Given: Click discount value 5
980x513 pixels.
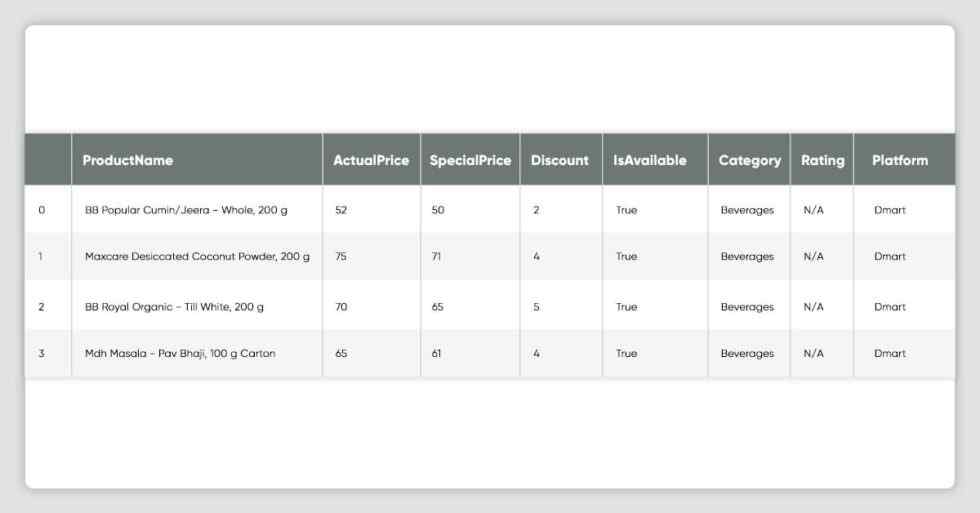Looking at the screenshot, I should coord(536,307).
